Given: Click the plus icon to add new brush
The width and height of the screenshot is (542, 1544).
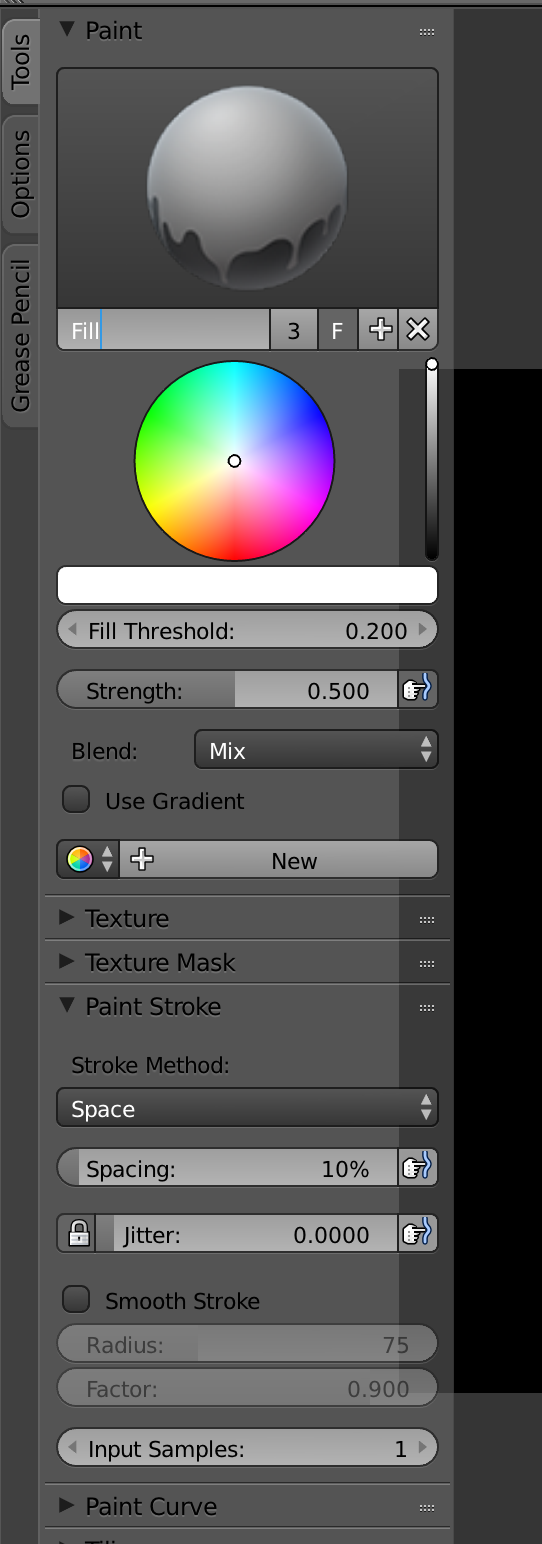Looking at the screenshot, I should pyautogui.click(x=379, y=330).
